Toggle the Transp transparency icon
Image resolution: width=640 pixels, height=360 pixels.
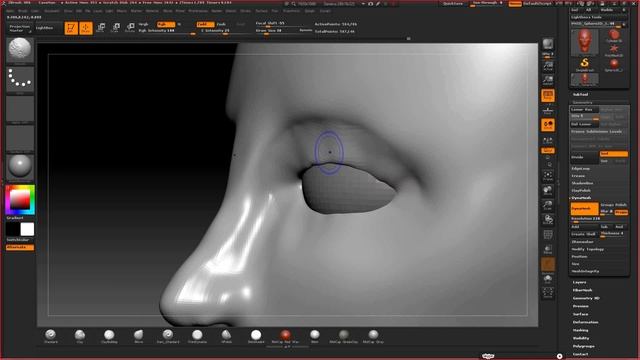point(548,249)
